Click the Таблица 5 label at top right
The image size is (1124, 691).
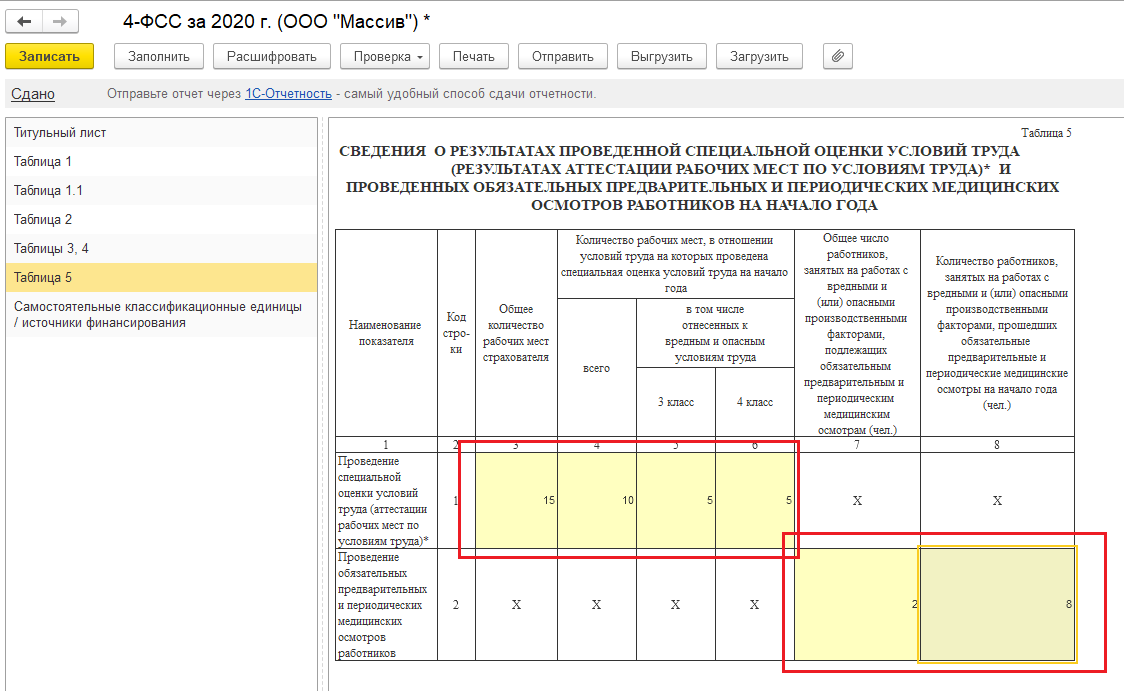pyautogui.click(x=1046, y=133)
